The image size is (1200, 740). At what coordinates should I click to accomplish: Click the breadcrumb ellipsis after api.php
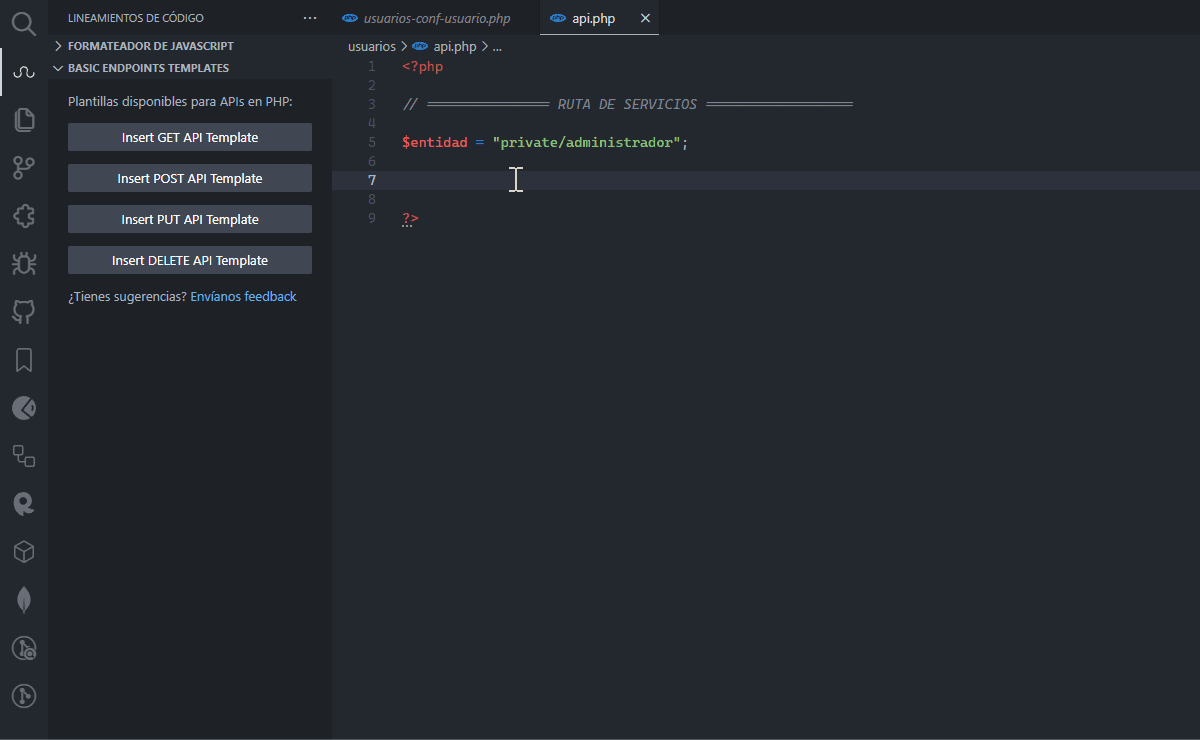[x=497, y=46]
